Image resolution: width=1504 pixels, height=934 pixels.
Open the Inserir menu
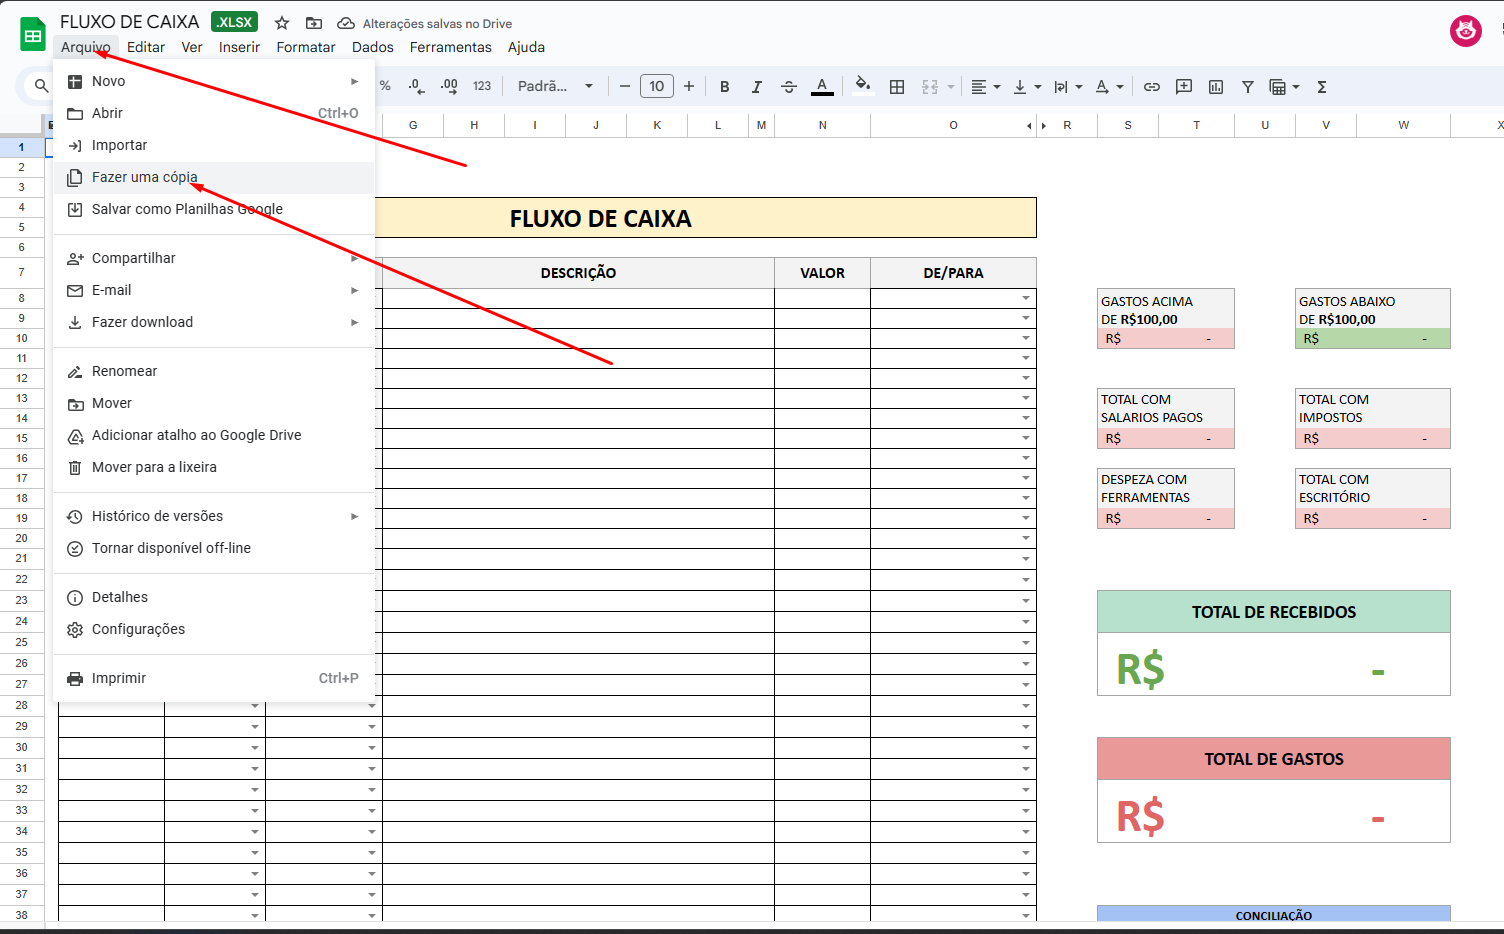tap(239, 47)
